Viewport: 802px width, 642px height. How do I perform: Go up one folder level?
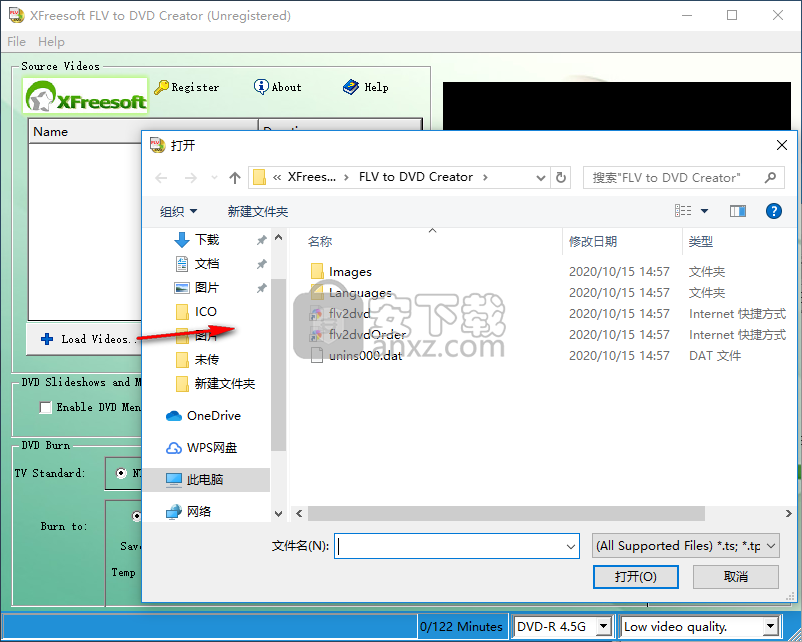click(235, 178)
